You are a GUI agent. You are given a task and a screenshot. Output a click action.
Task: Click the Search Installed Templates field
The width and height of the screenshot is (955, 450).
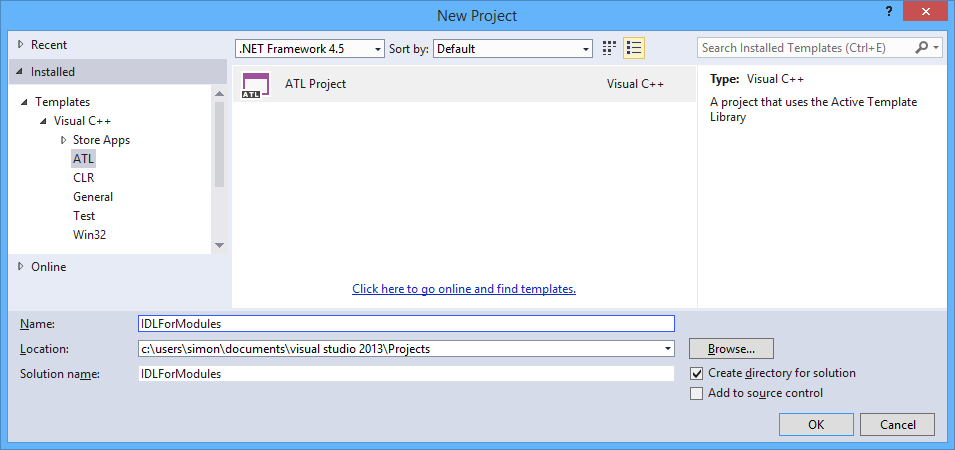click(x=805, y=47)
